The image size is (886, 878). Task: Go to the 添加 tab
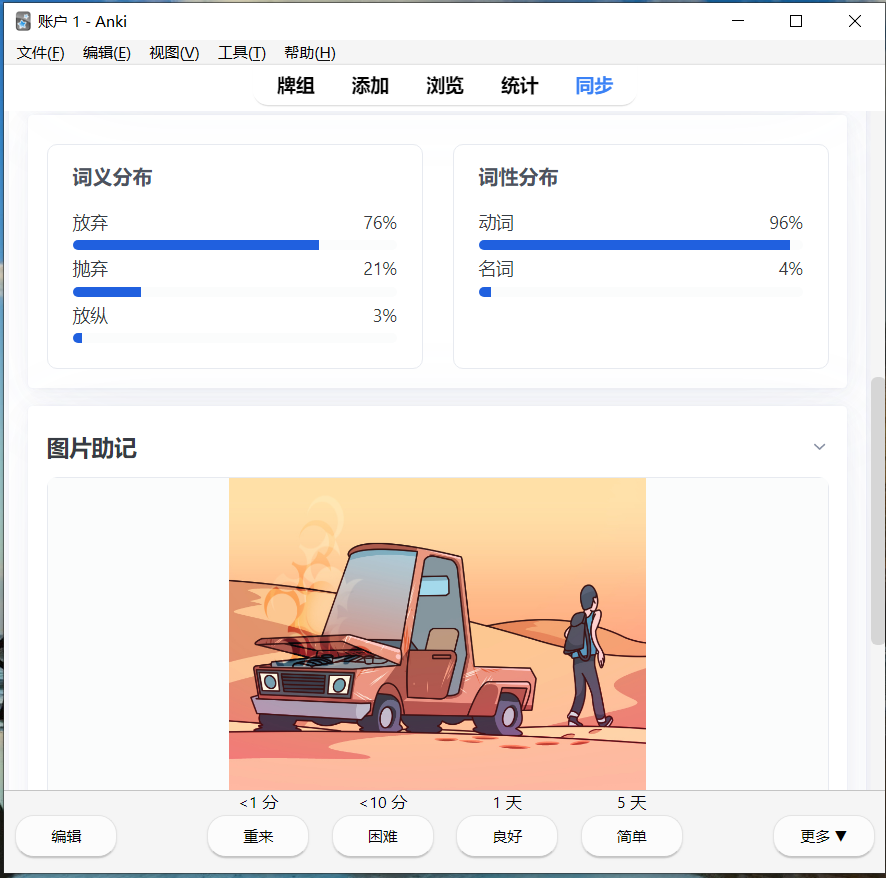coord(370,86)
